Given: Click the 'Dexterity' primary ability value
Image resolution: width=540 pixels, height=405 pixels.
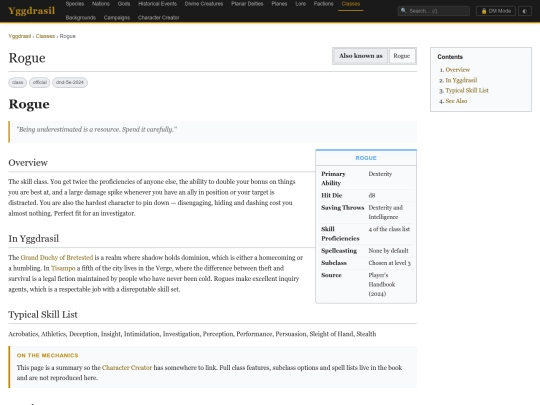Looking at the screenshot, I should [380, 174].
